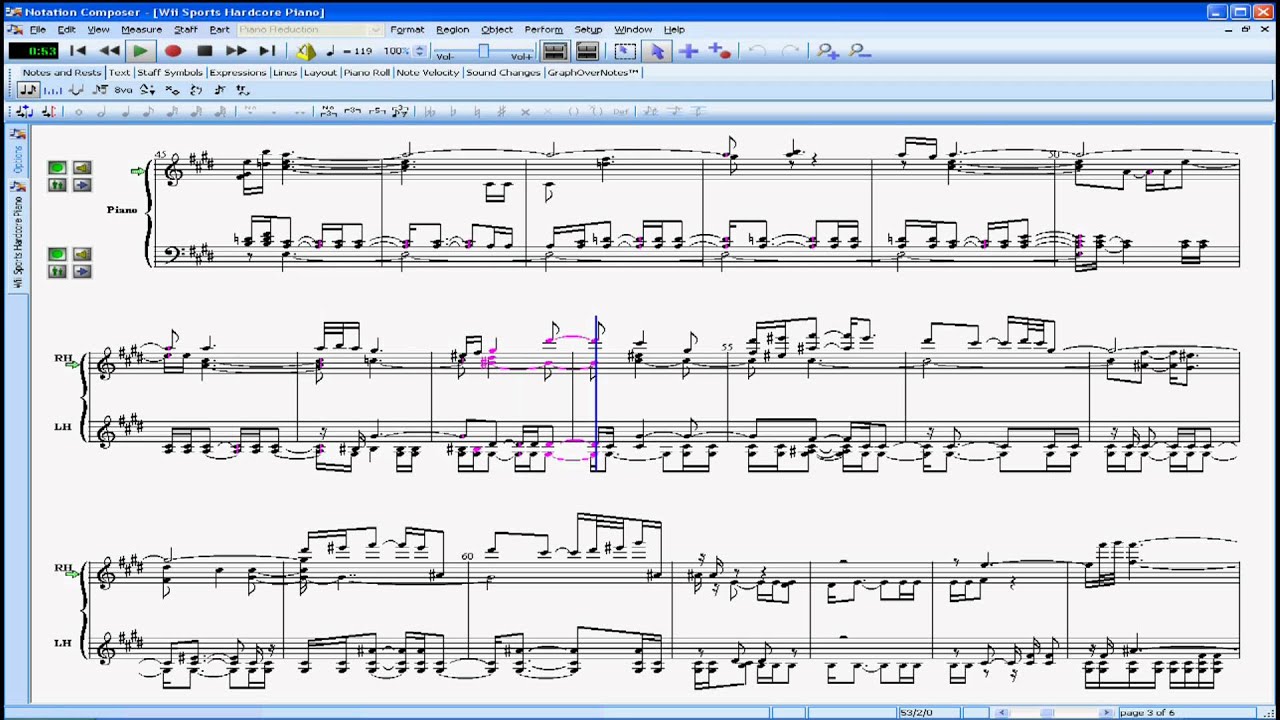Click the treble staff two-voices icon
1280x720 pixels.
pyautogui.click(x=57, y=185)
